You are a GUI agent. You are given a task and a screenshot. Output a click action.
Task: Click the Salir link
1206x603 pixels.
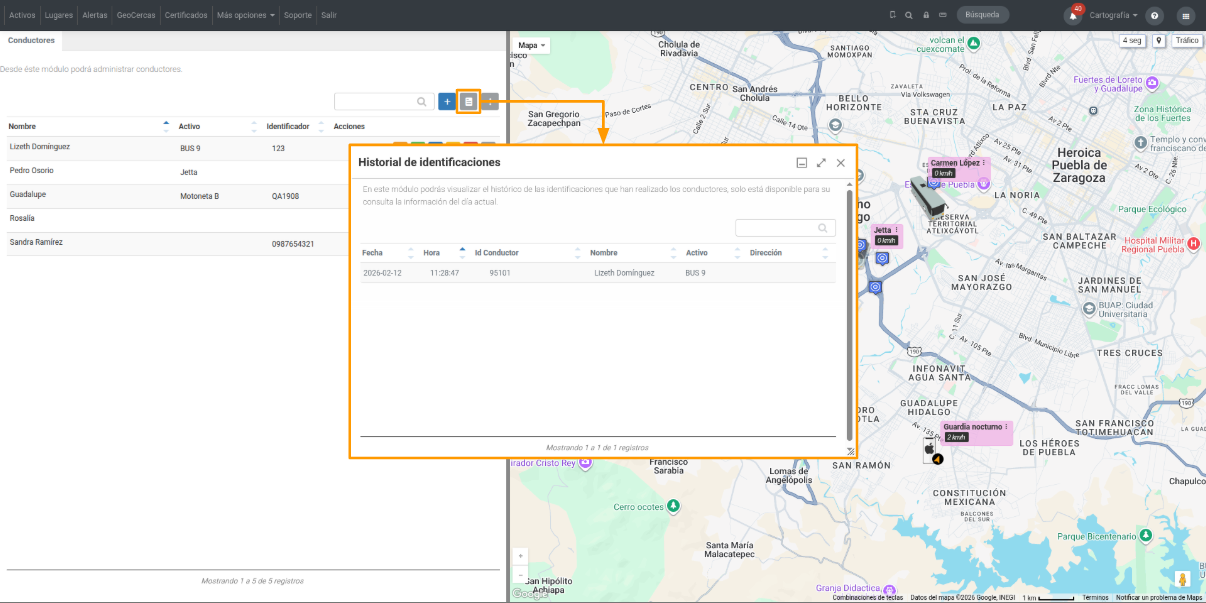[x=329, y=15]
